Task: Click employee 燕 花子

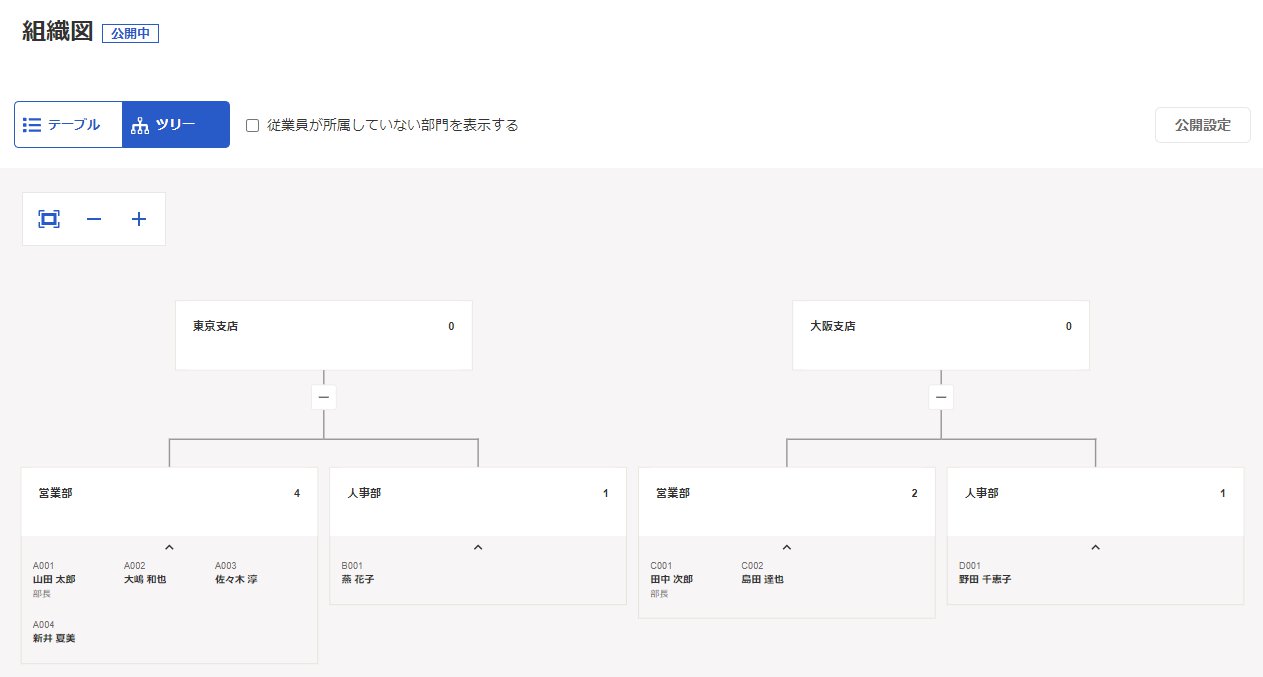Action: [x=359, y=579]
